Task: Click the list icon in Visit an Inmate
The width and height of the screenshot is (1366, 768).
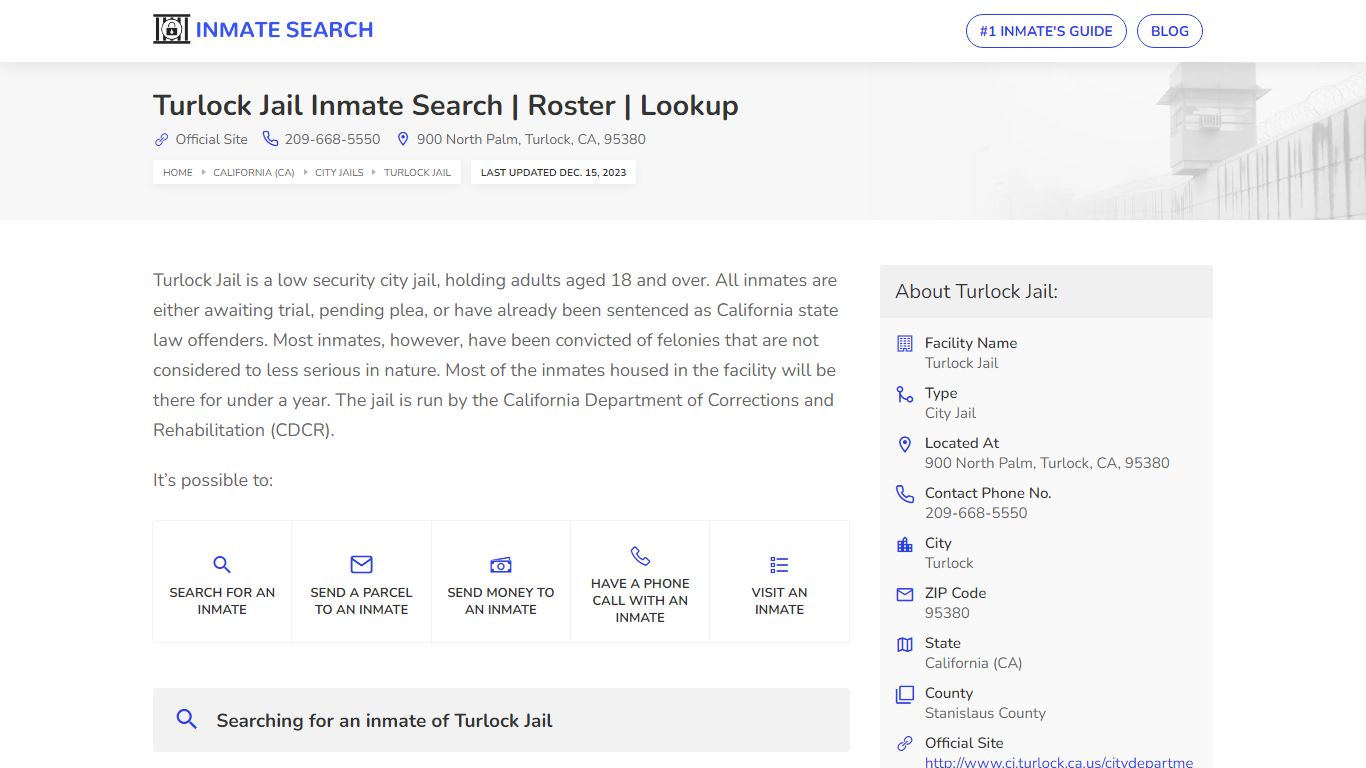Action: click(x=779, y=565)
